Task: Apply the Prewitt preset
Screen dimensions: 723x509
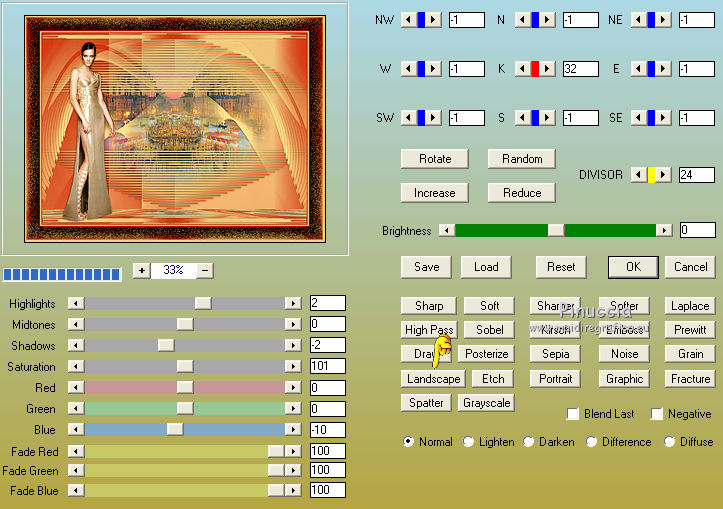Action: click(690, 330)
